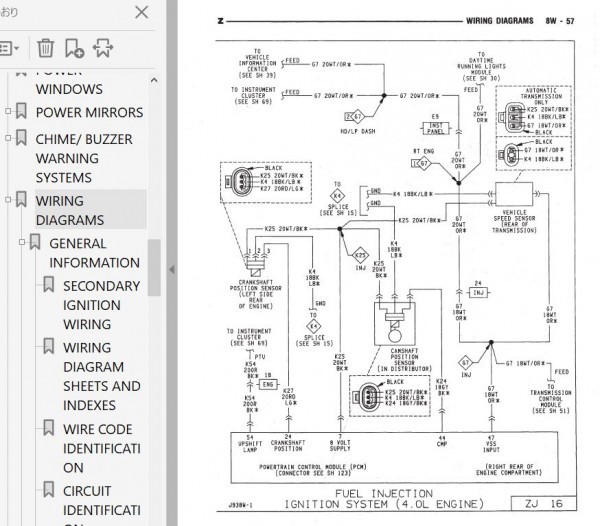Click the 'FUEL INJECTION' diagram title

tap(384, 493)
